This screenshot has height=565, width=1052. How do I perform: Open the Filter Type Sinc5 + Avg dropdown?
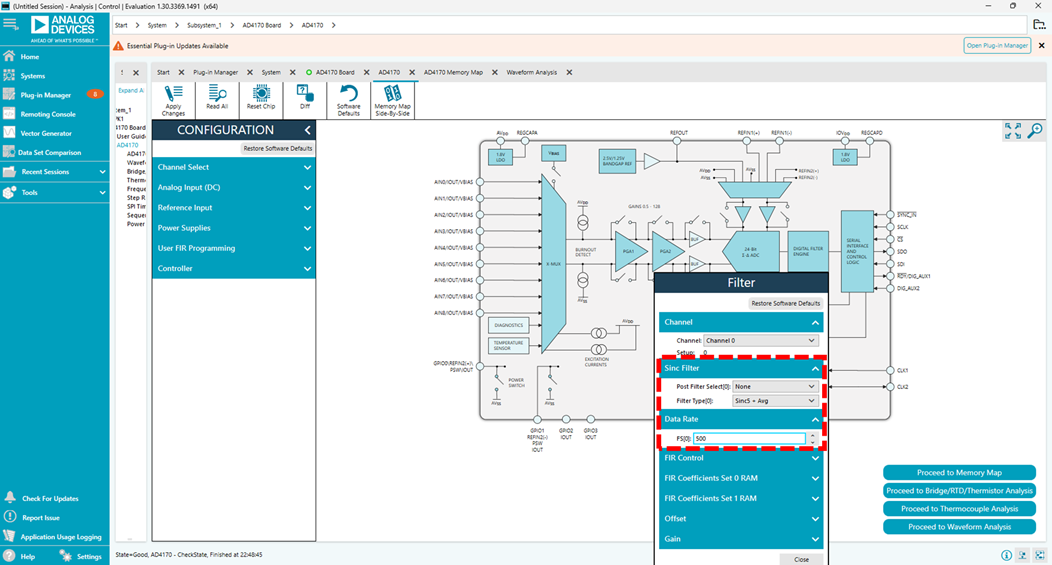click(x=775, y=401)
